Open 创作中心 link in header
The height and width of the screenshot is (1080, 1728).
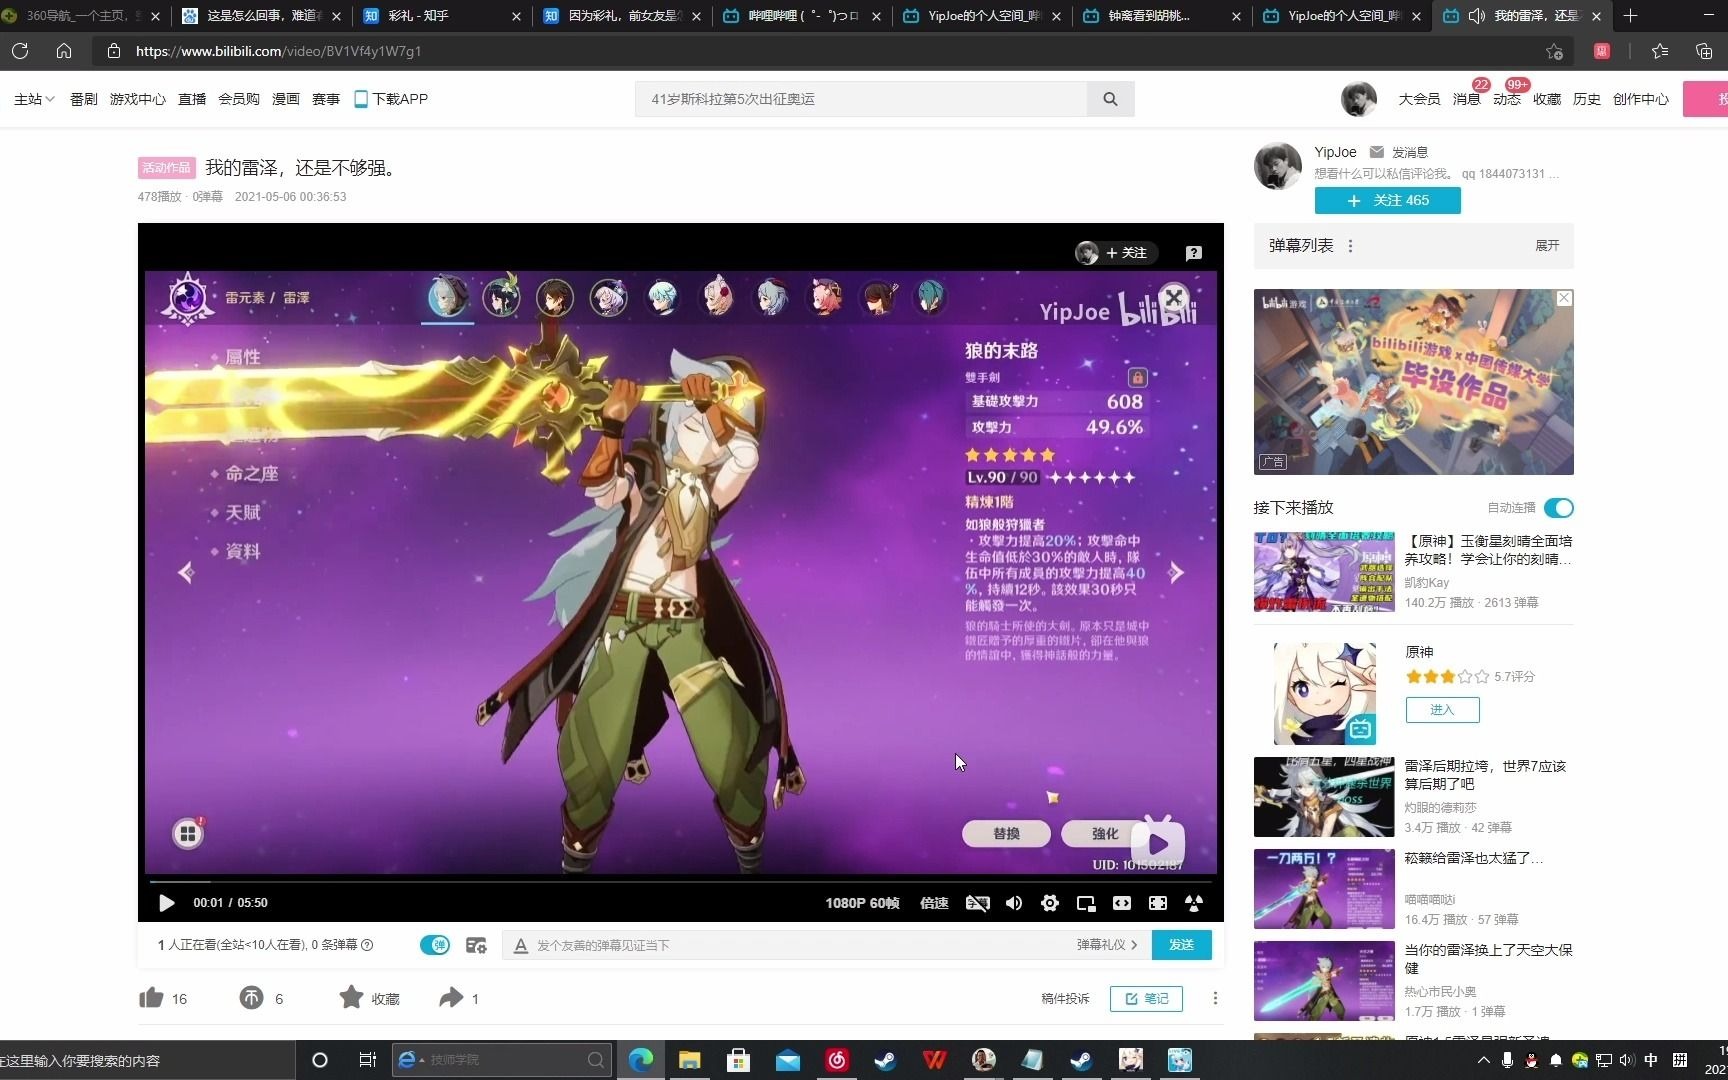(1641, 99)
